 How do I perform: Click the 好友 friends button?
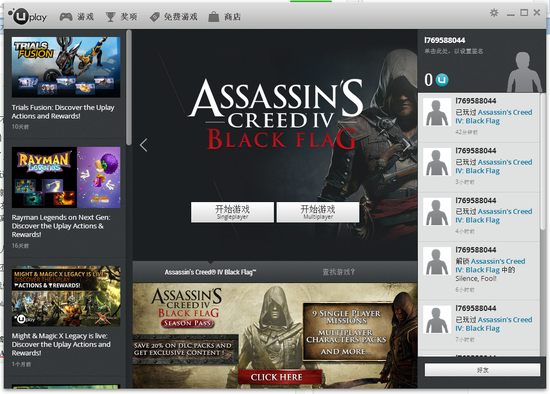click(482, 370)
